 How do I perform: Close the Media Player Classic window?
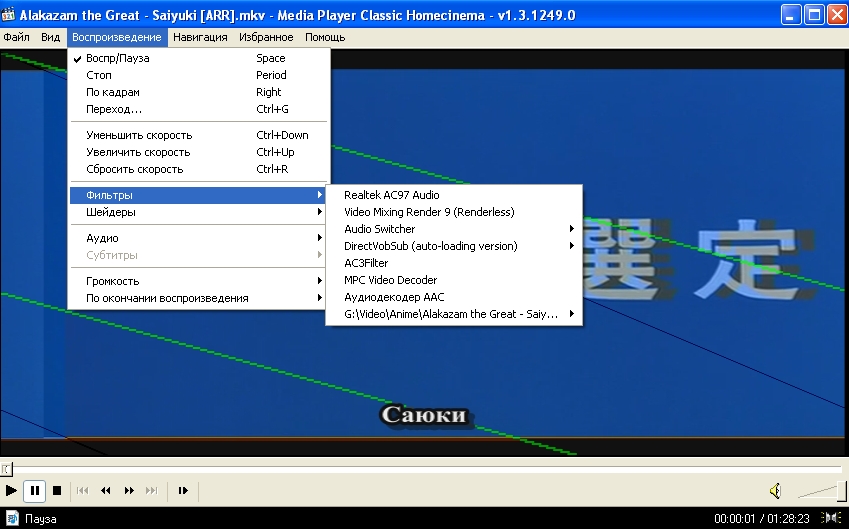pyautogui.click(x=837, y=15)
